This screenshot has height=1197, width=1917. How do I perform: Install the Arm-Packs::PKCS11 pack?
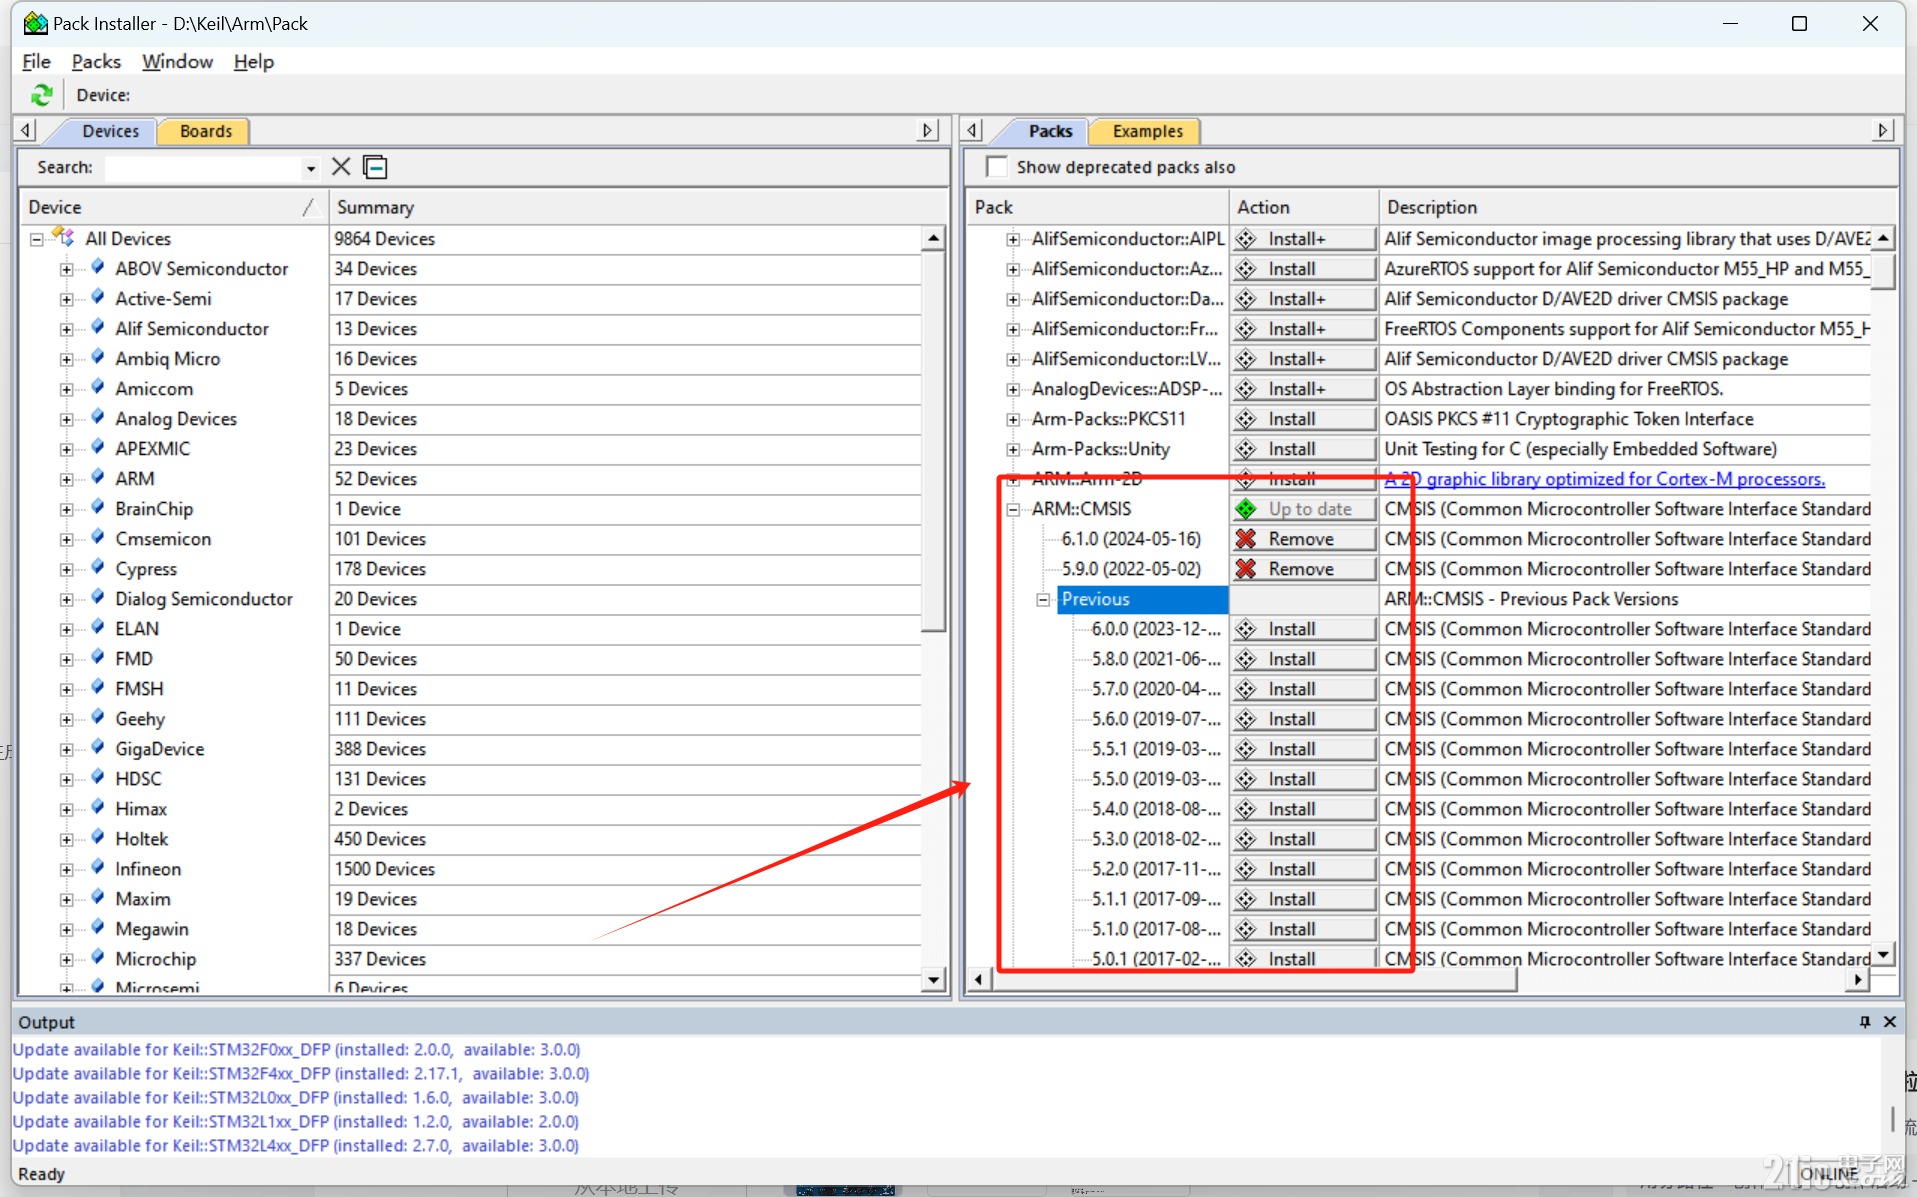click(1303, 419)
